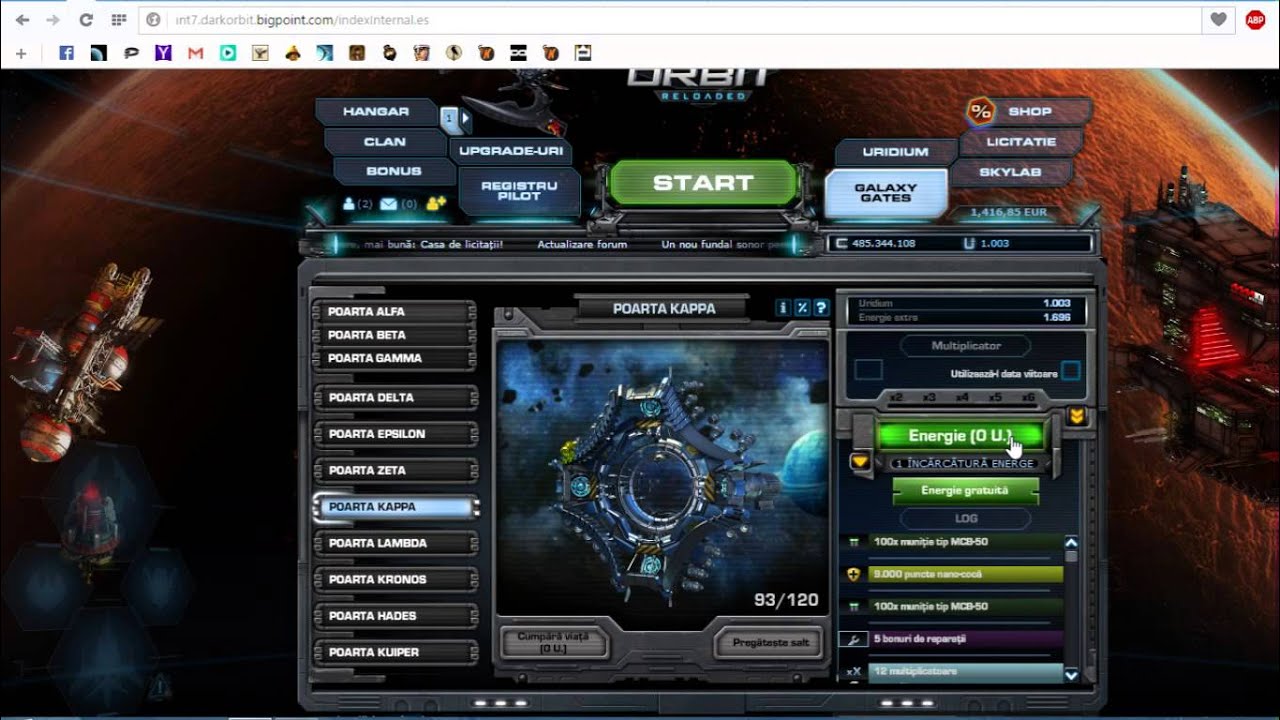Open the Gmail bookmark

point(195,52)
